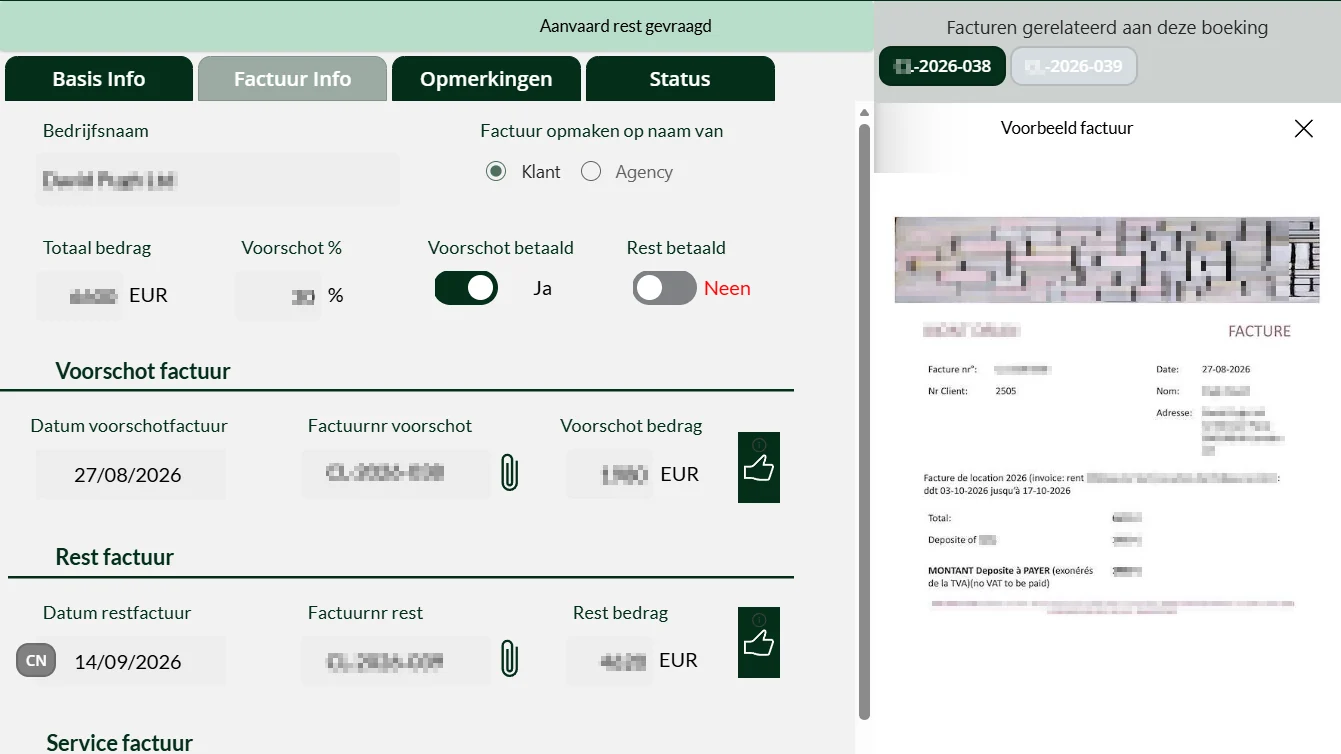Image resolution: width=1341 pixels, height=754 pixels.
Task: Switch to the Factuur Info tab
Action: click(x=292, y=79)
